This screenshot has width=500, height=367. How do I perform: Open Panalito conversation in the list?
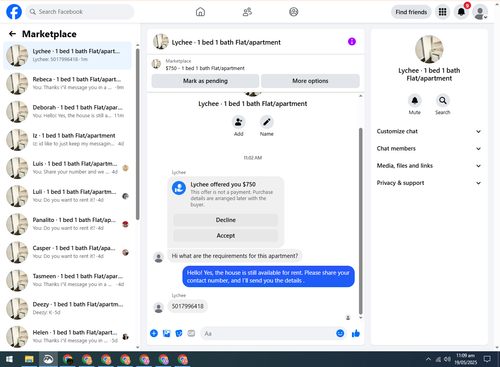67,224
